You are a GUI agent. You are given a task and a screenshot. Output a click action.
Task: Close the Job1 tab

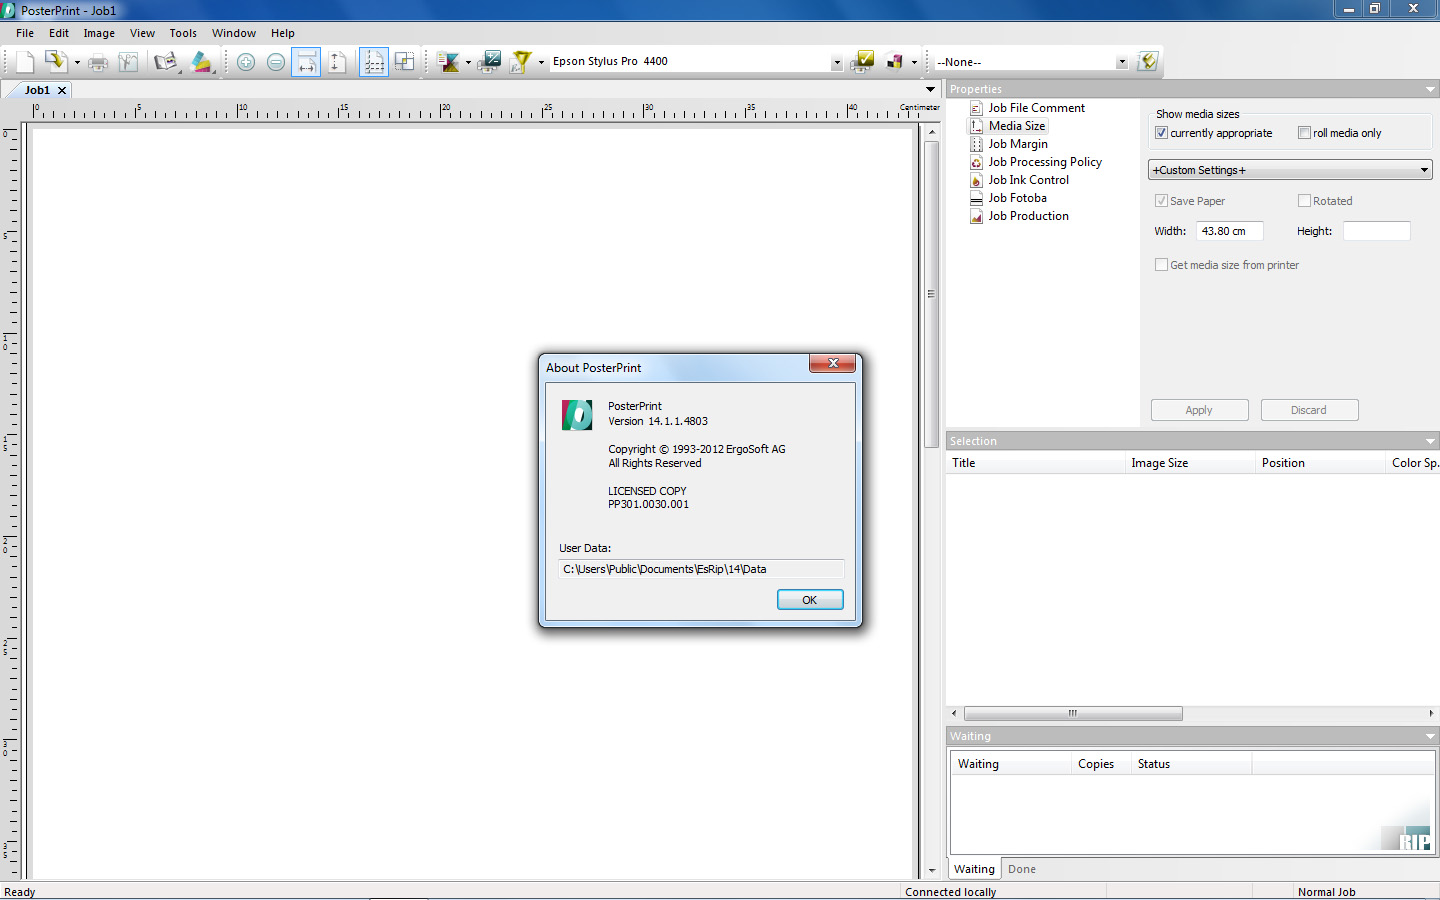pyautogui.click(x=62, y=90)
